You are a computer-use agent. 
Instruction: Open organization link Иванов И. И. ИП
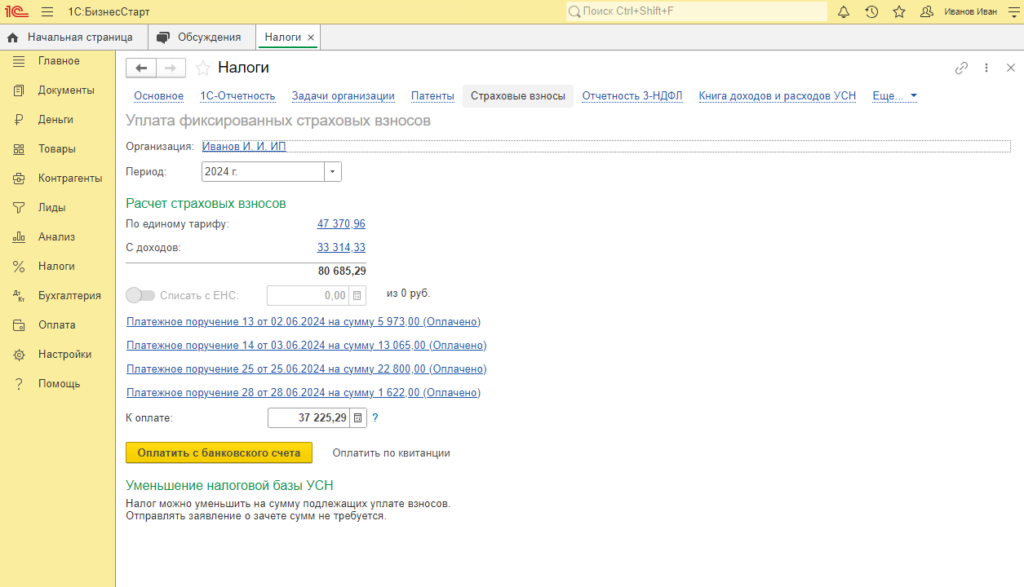[244, 146]
